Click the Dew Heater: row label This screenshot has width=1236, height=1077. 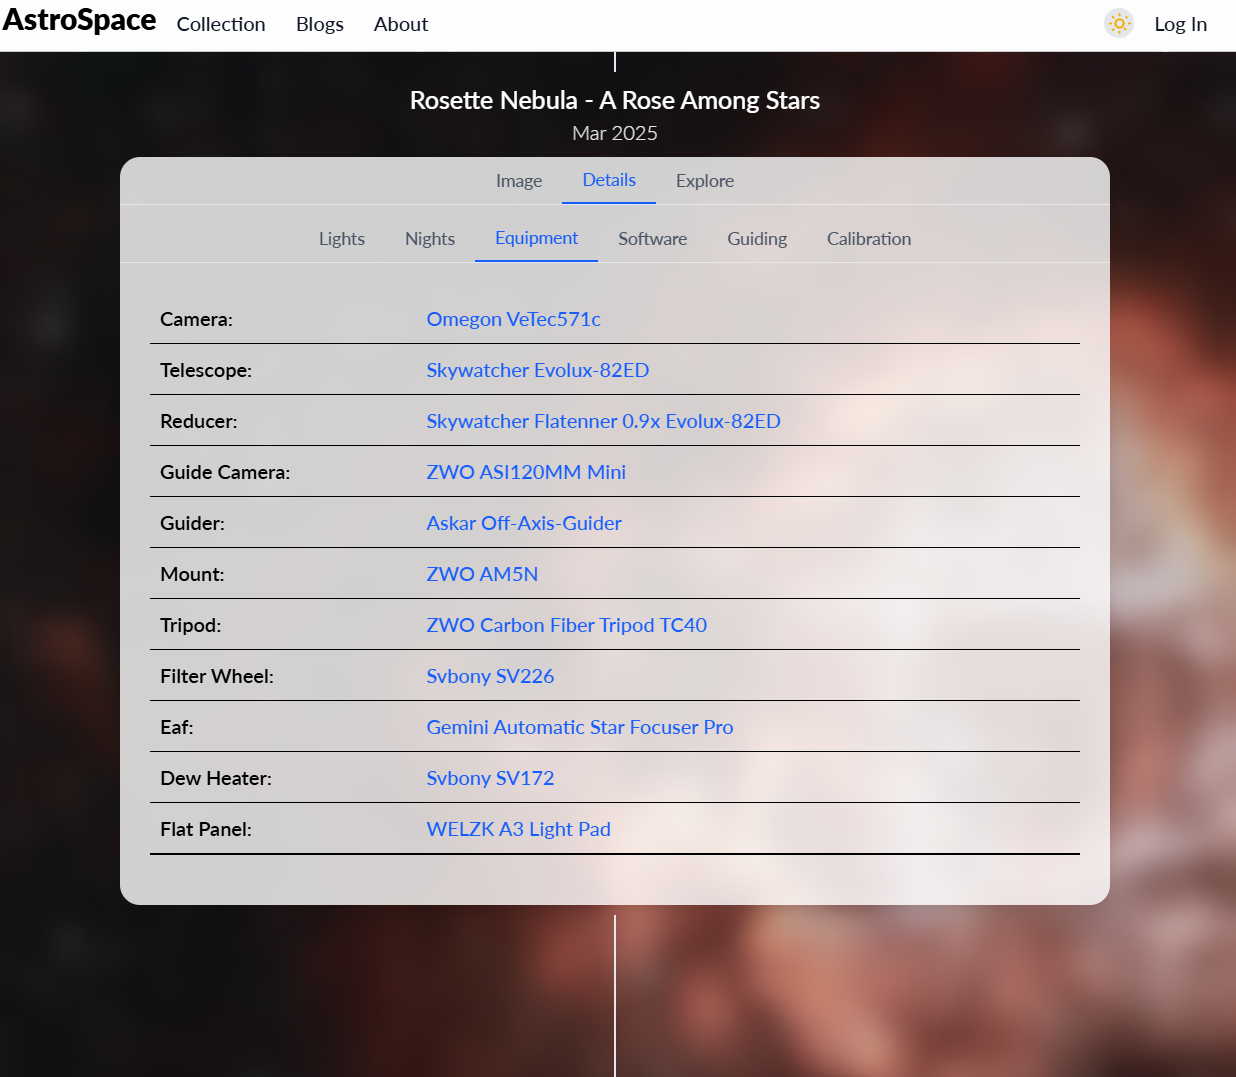216,778
